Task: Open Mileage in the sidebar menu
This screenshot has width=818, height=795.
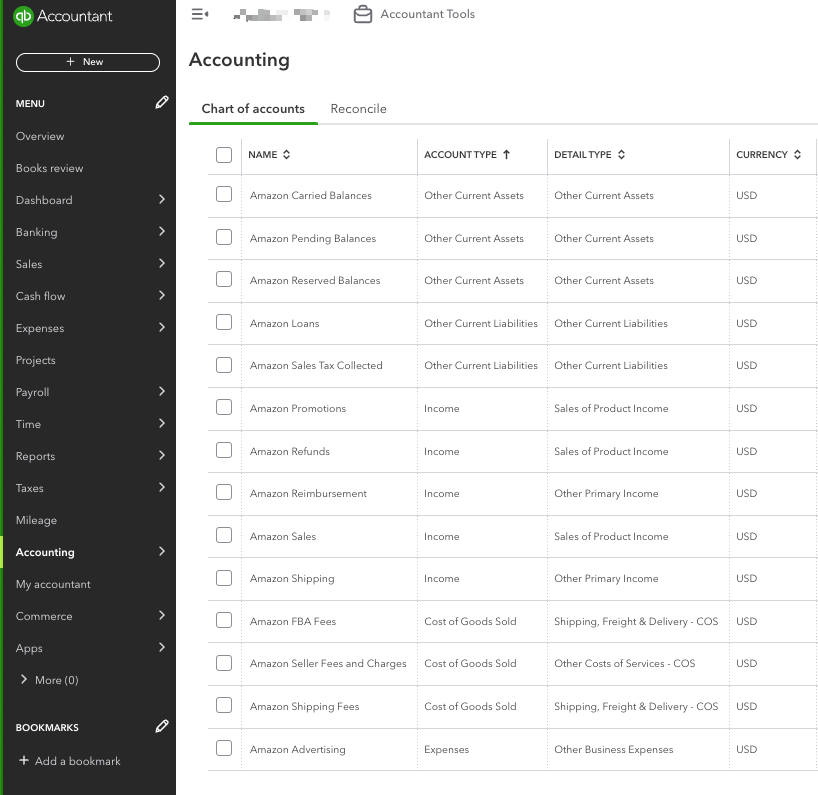Action: click(36, 520)
